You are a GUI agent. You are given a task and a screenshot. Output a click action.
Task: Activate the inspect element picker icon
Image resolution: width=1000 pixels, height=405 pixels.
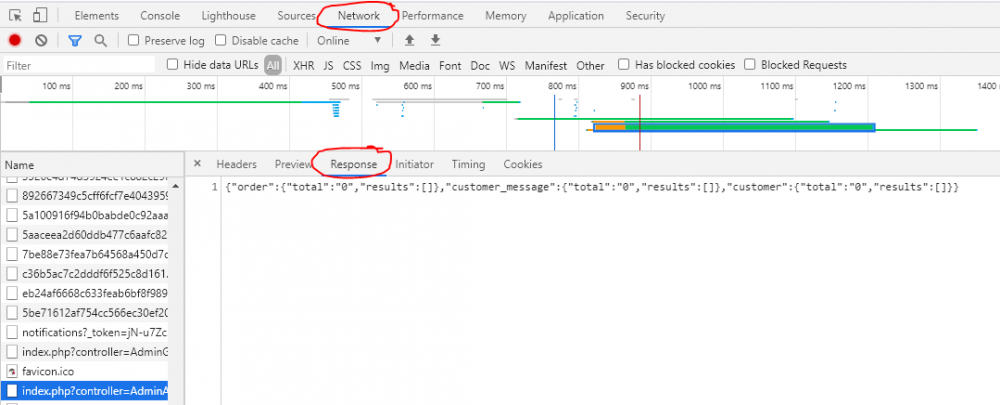15,15
